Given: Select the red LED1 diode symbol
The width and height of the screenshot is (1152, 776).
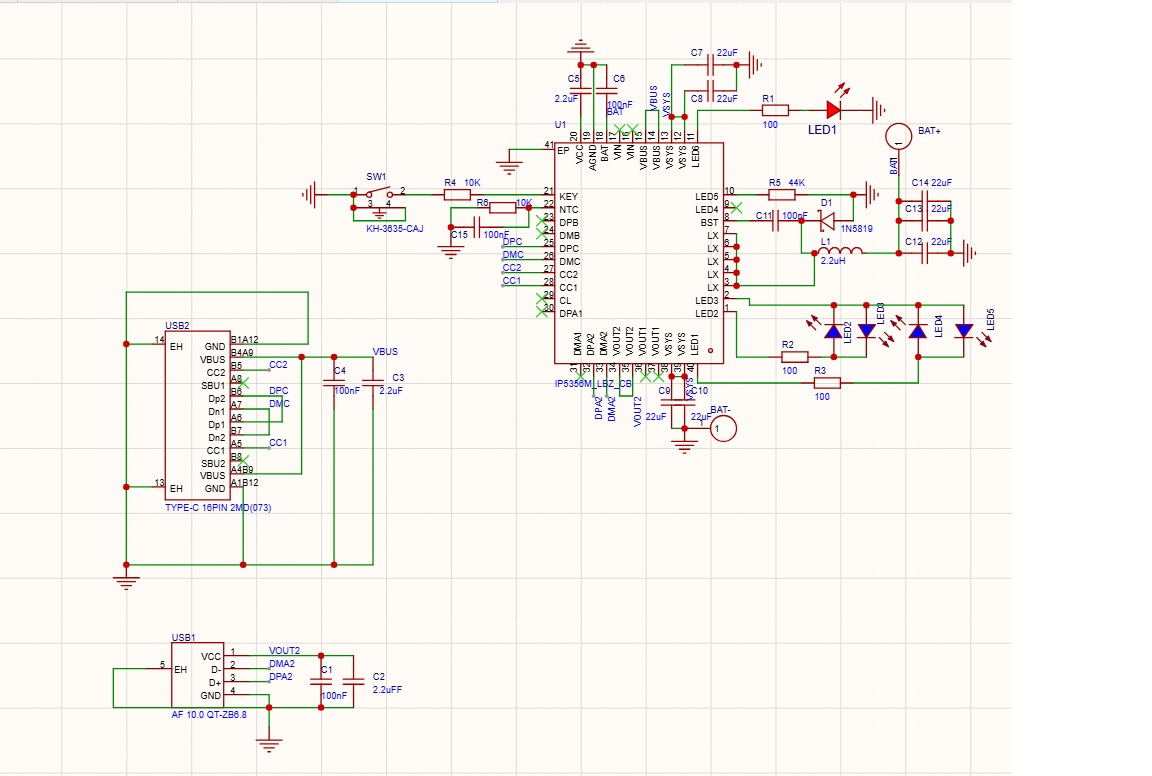Looking at the screenshot, I should click(x=834, y=110).
